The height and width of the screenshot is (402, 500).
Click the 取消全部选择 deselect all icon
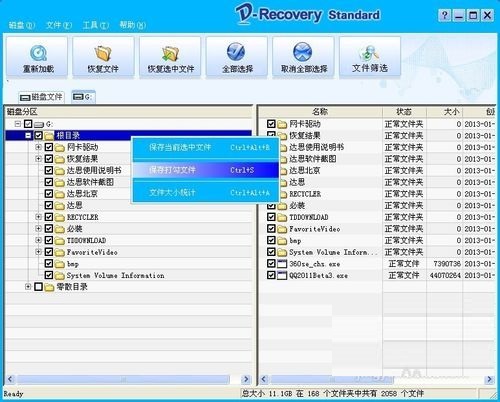(303, 52)
